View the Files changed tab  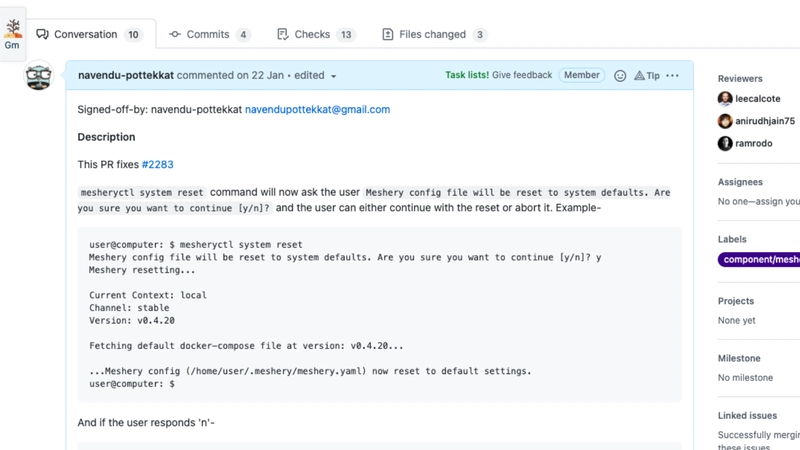click(434, 34)
